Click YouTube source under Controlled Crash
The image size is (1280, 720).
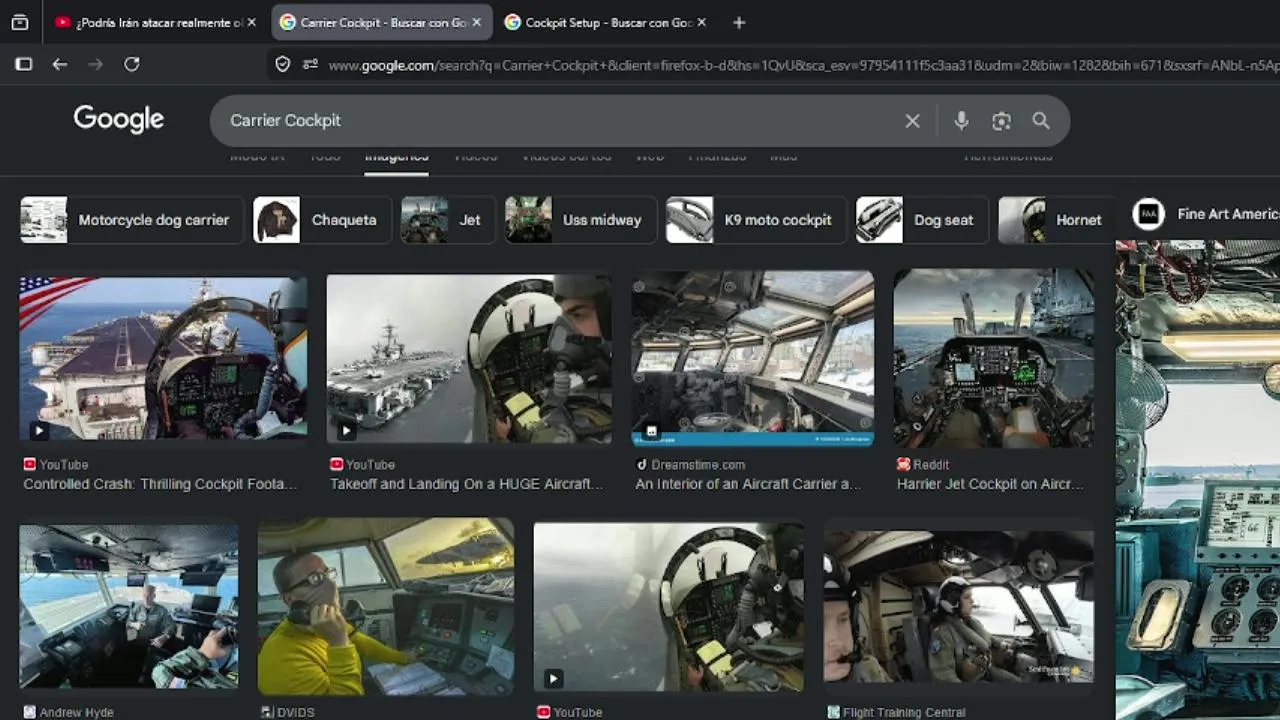pyautogui.click(x=64, y=465)
